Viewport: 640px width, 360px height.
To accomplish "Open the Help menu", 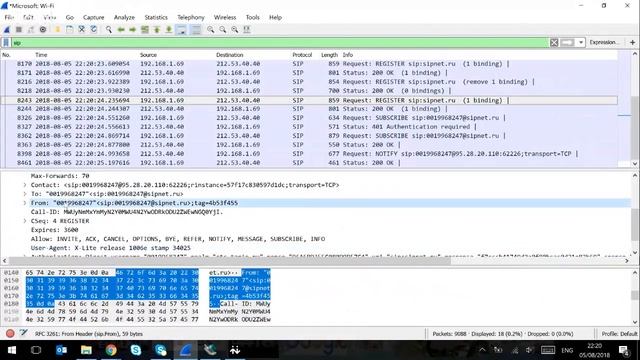I will point(275,18).
